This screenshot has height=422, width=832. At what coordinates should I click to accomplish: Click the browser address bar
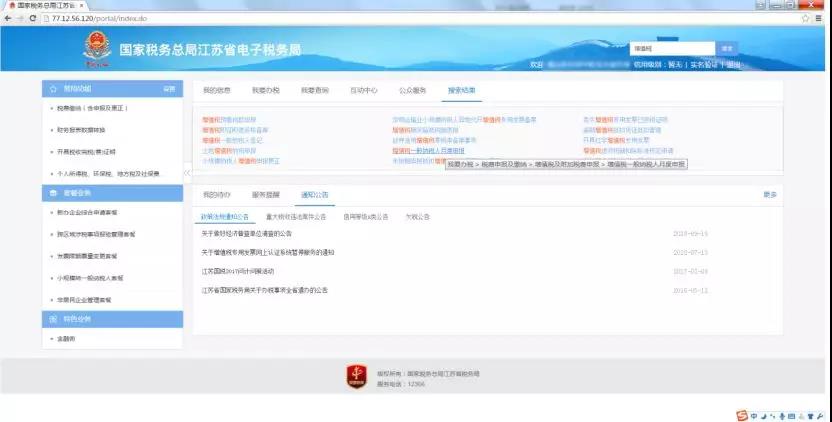(419, 18)
